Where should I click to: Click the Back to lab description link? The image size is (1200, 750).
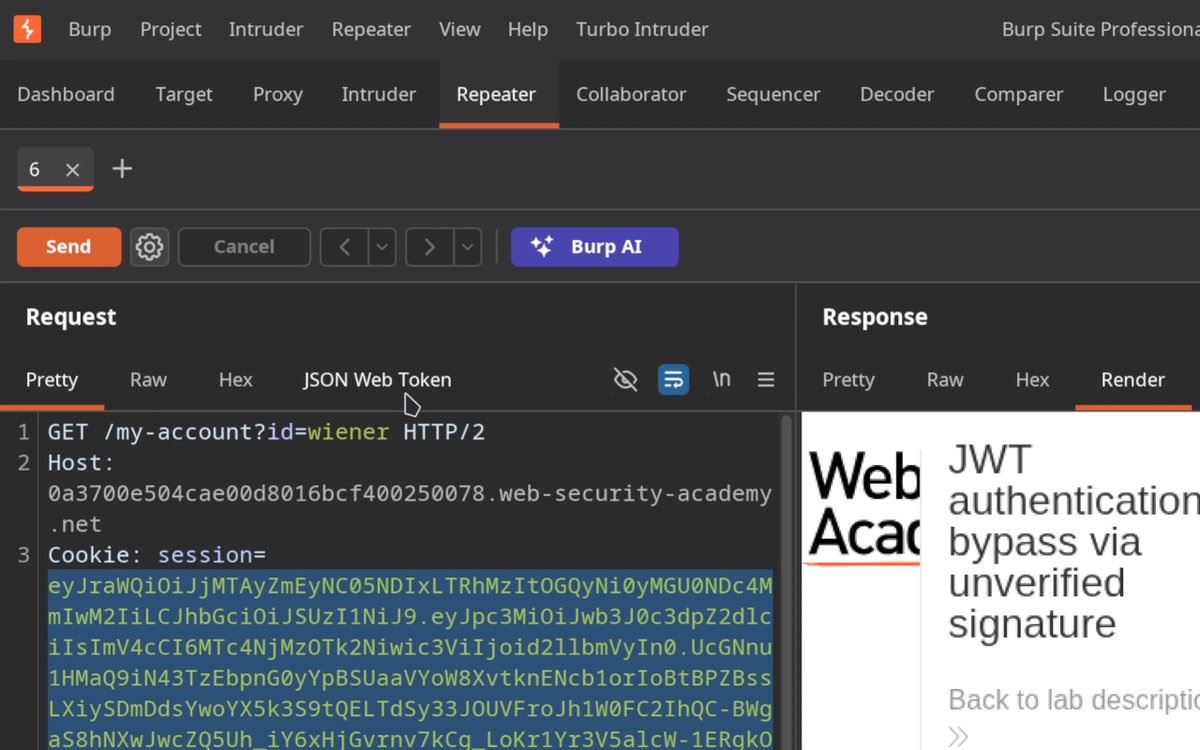(1074, 699)
